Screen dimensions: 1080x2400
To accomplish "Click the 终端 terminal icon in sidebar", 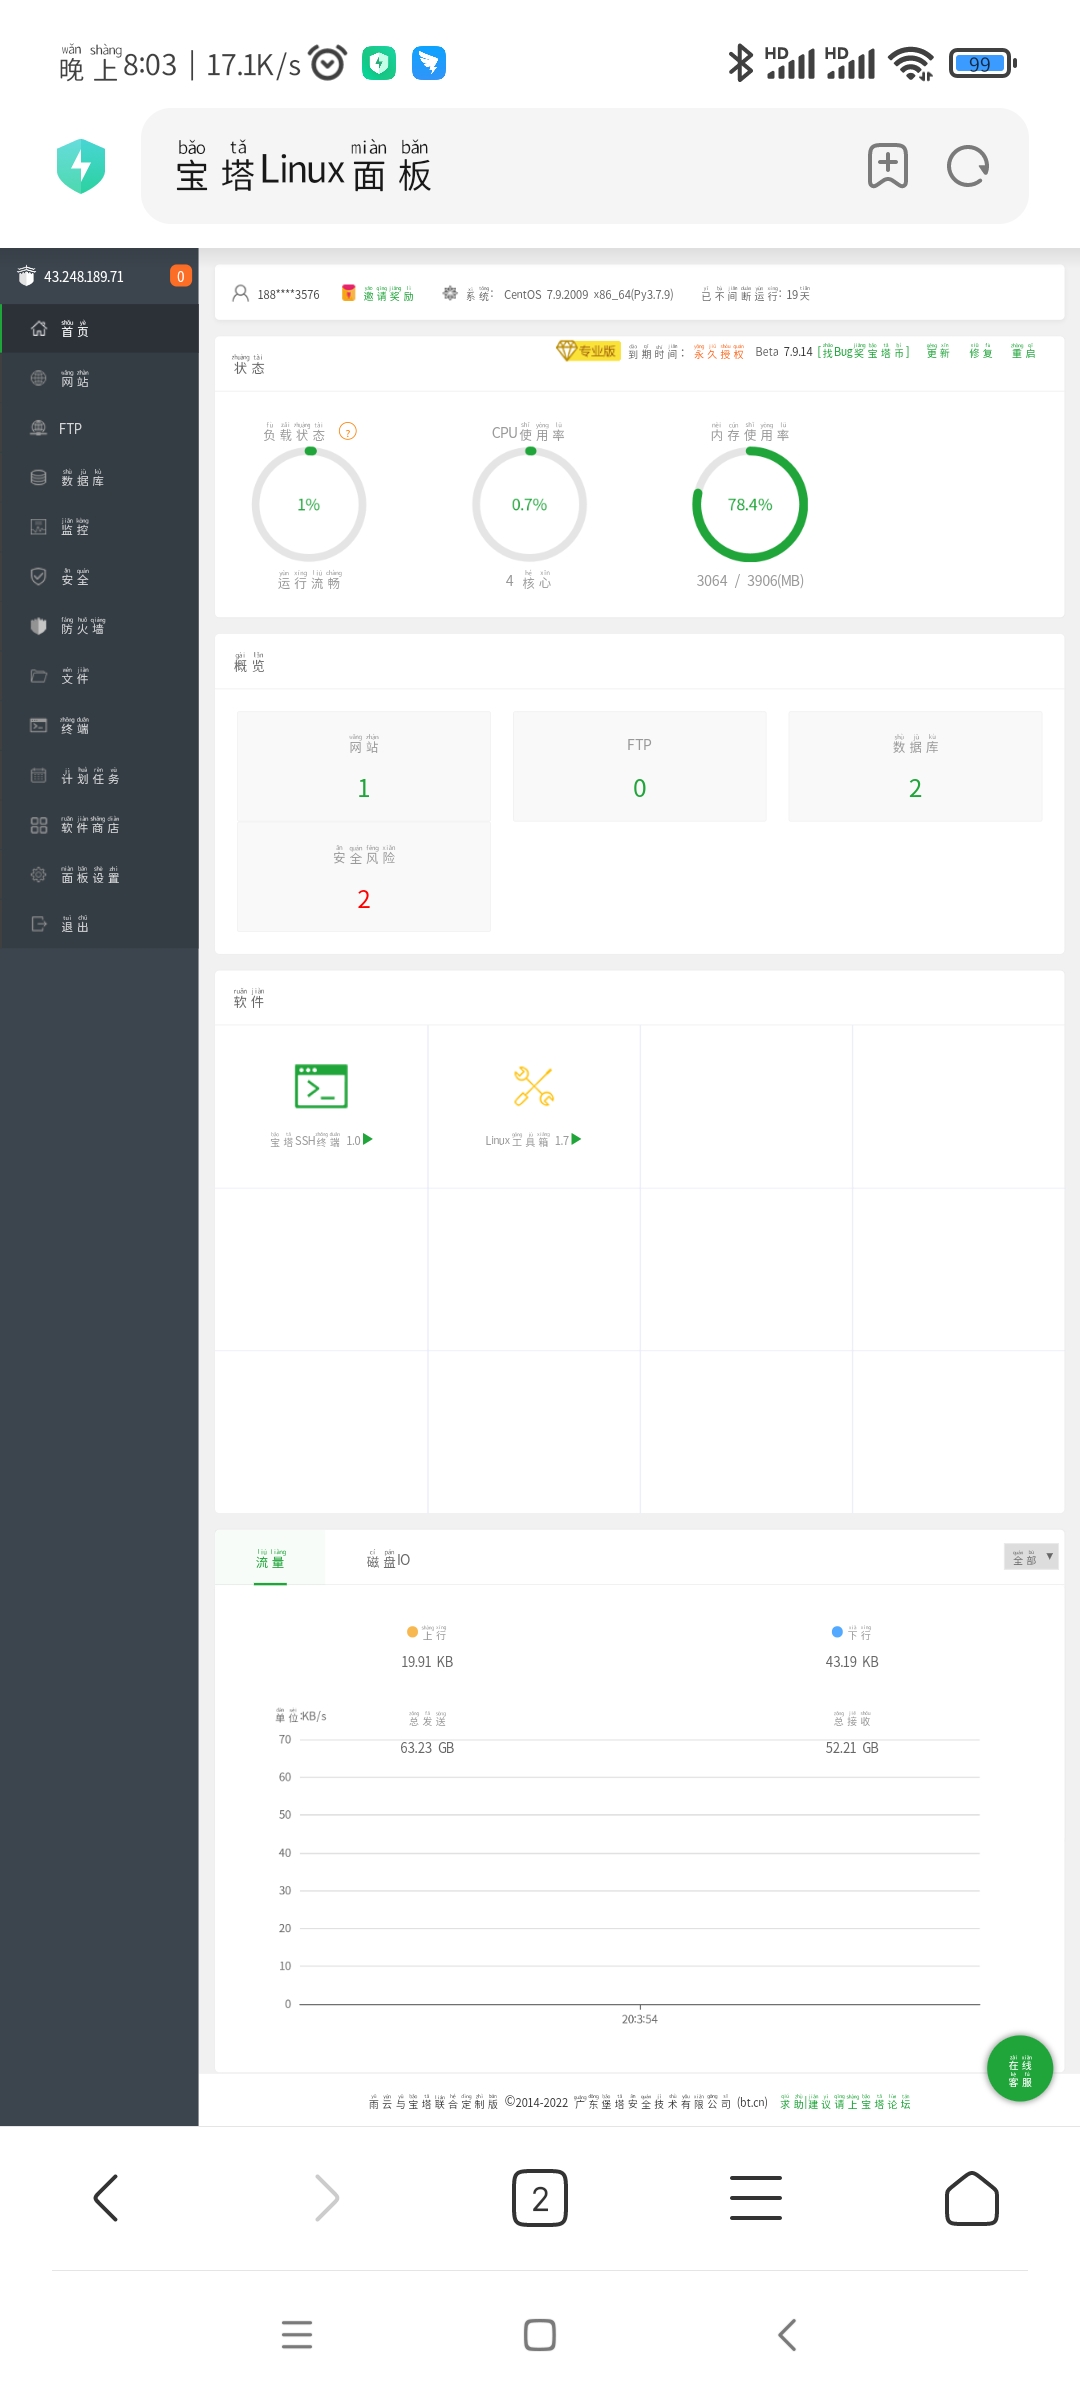I will click(38, 726).
